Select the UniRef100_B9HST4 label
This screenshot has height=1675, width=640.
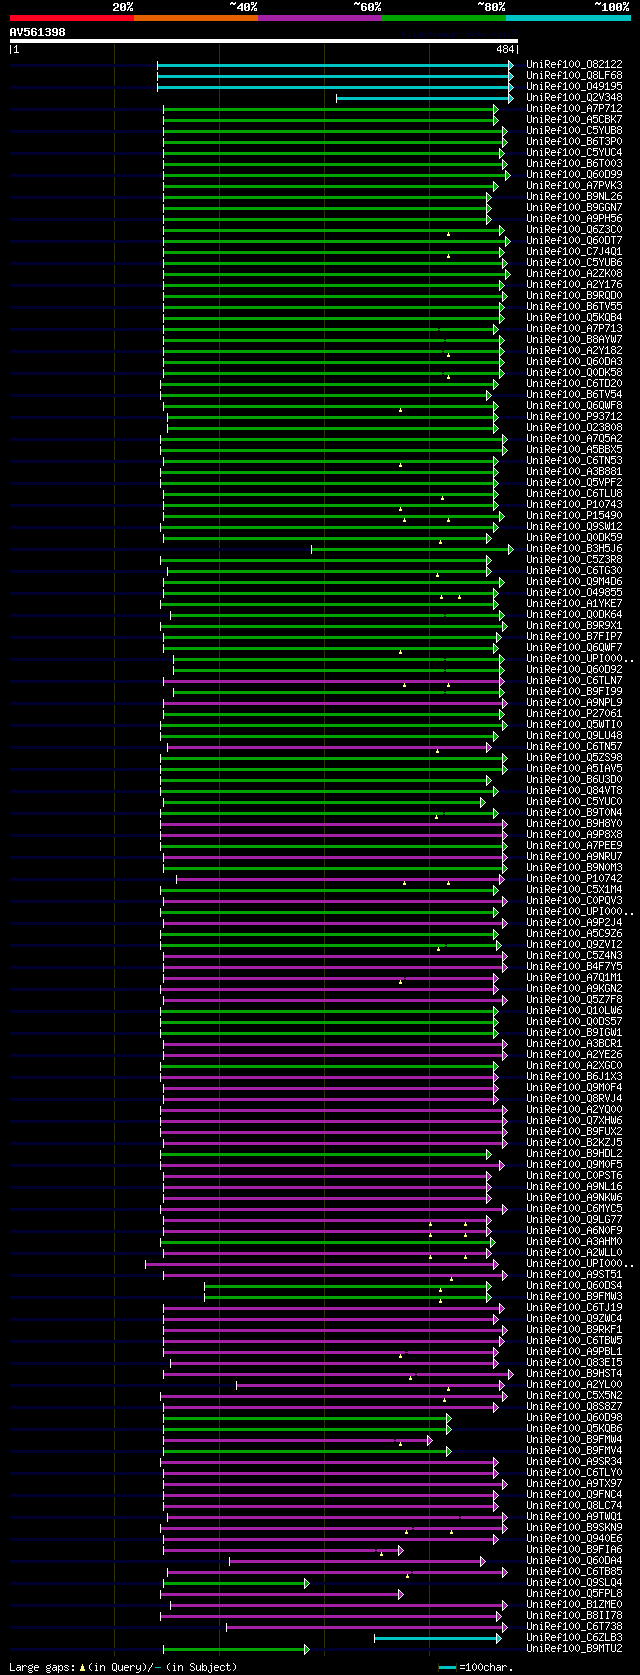point(574,1373)
